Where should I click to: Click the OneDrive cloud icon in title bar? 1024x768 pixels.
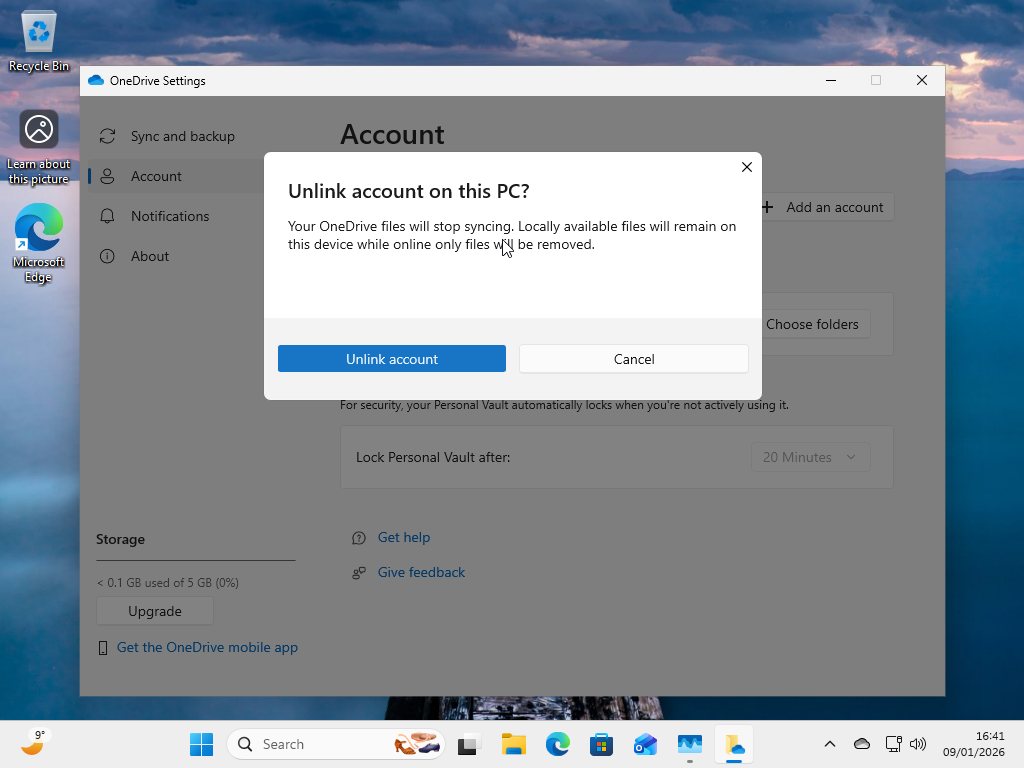tap(96, 80)
